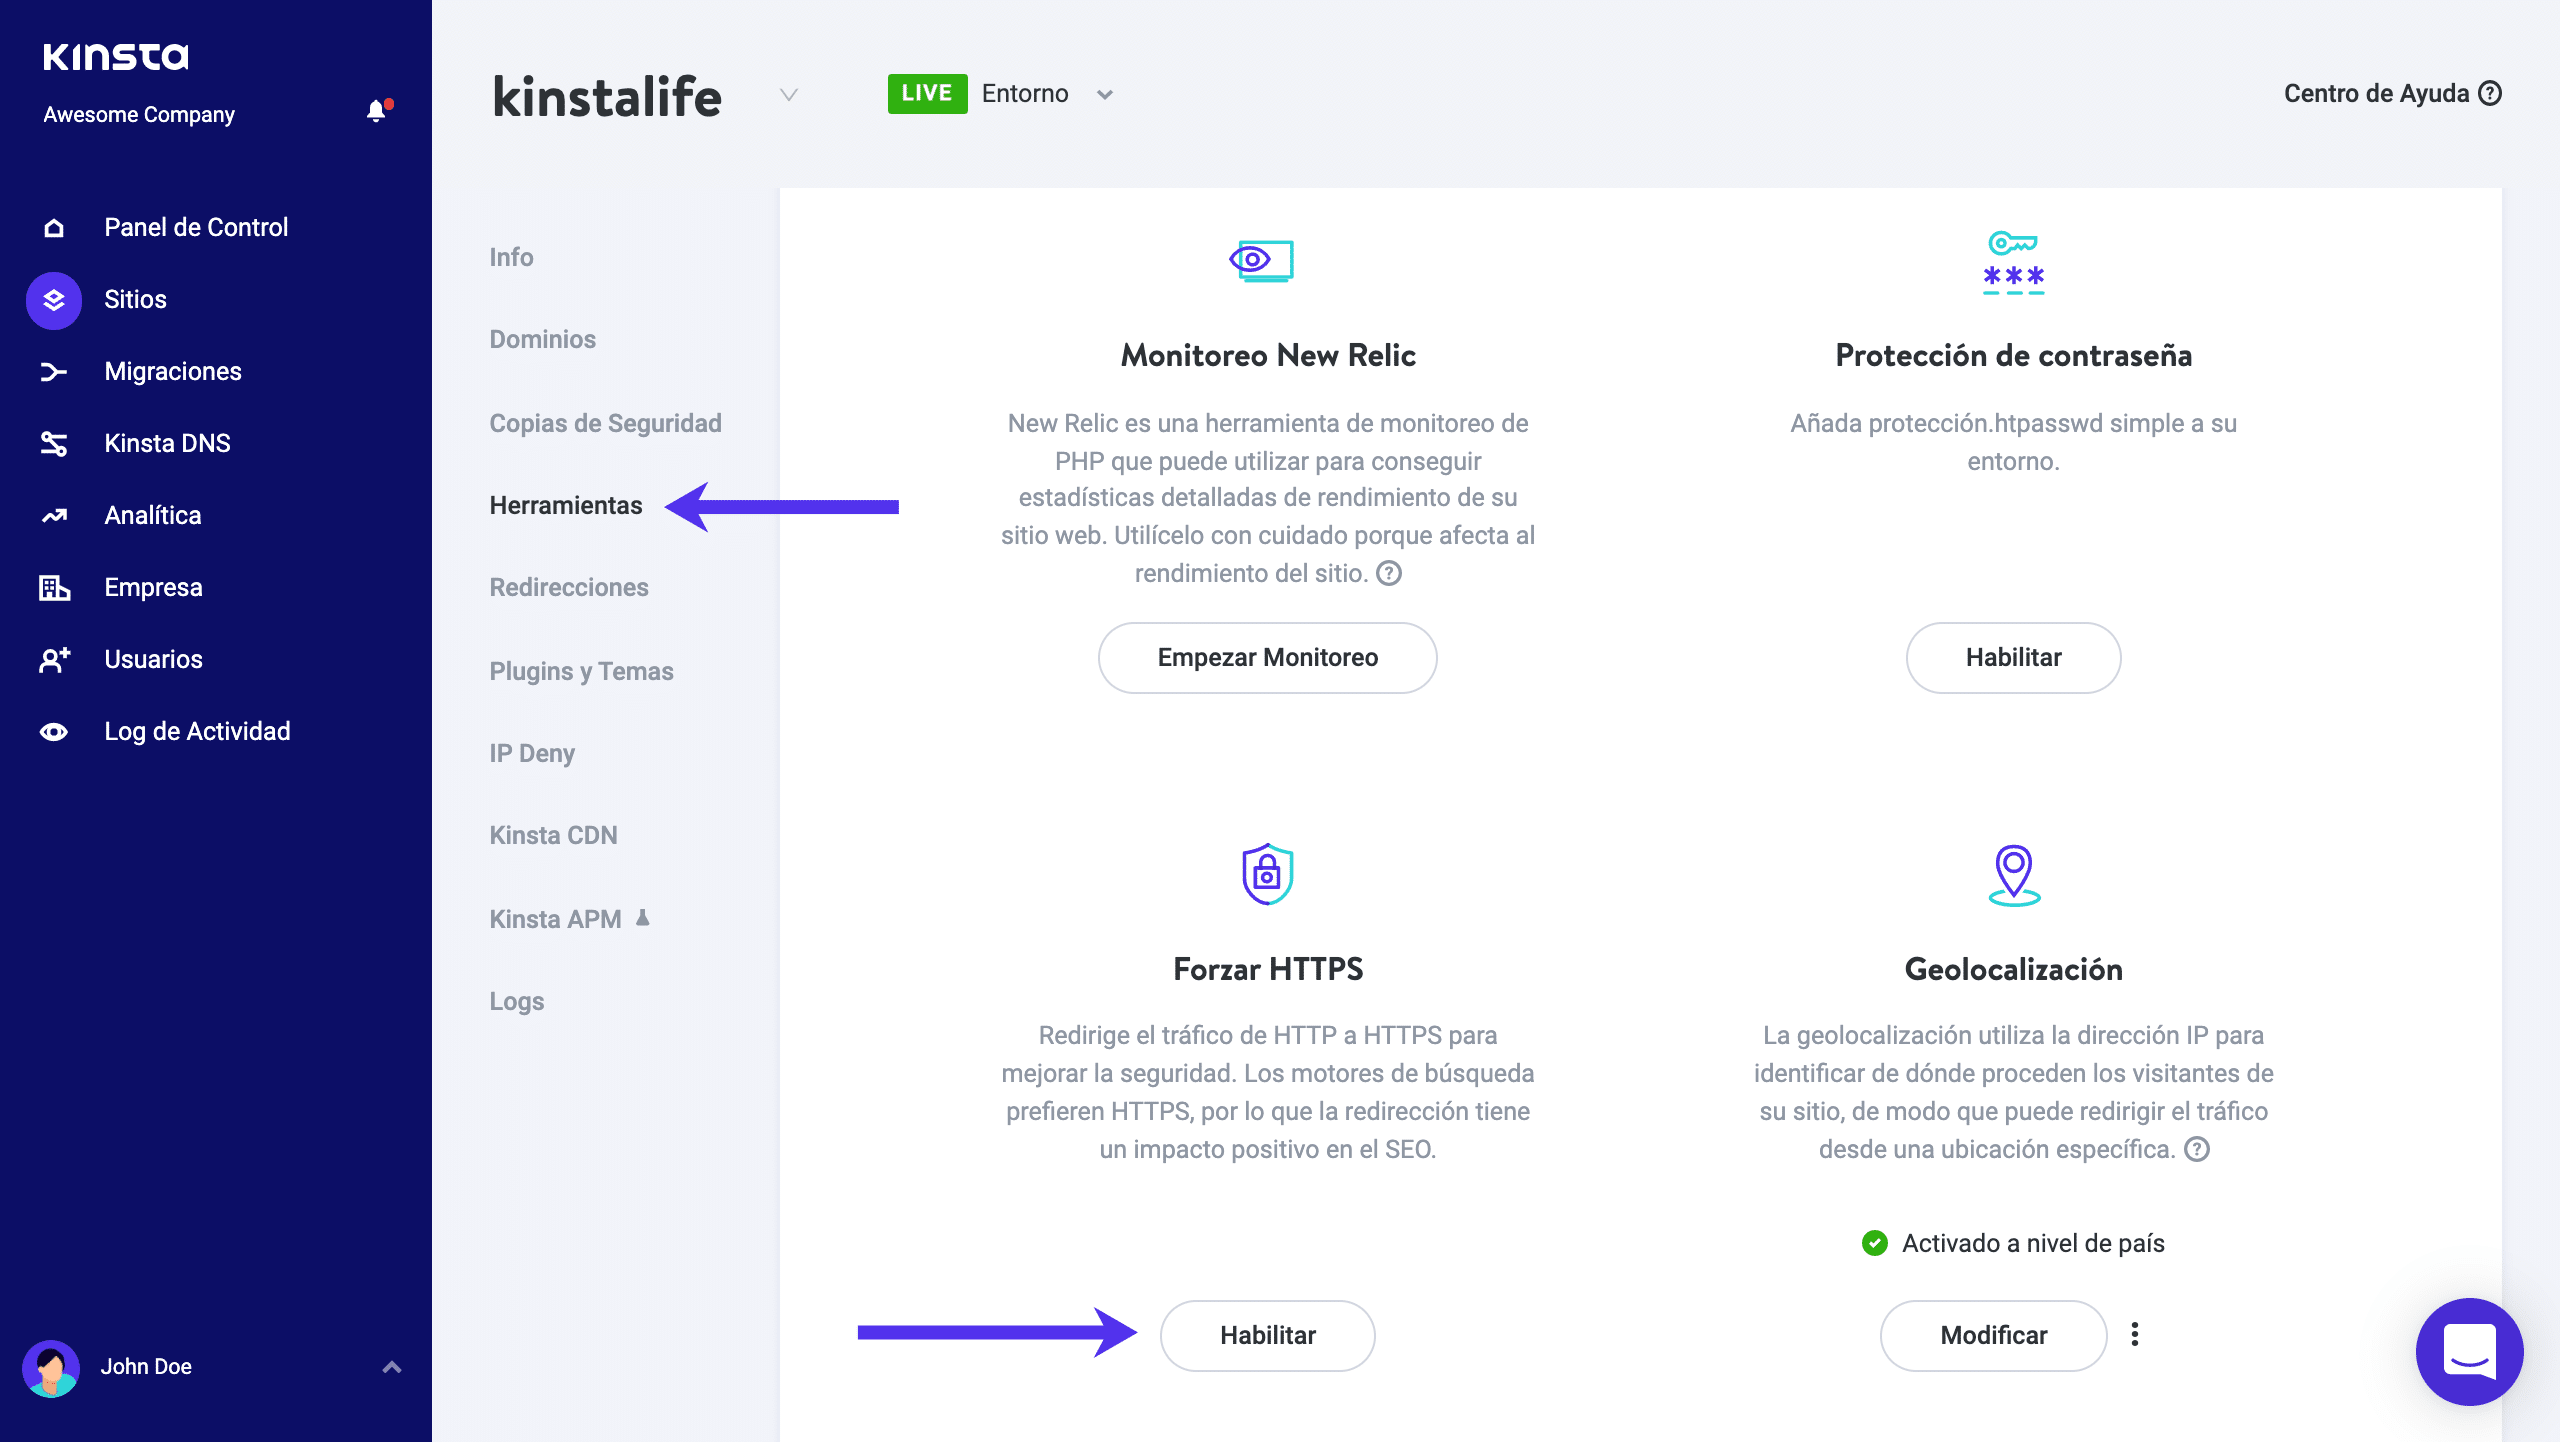Enable Forzar HTTPS with Habilitar button

[1267, 1335]
